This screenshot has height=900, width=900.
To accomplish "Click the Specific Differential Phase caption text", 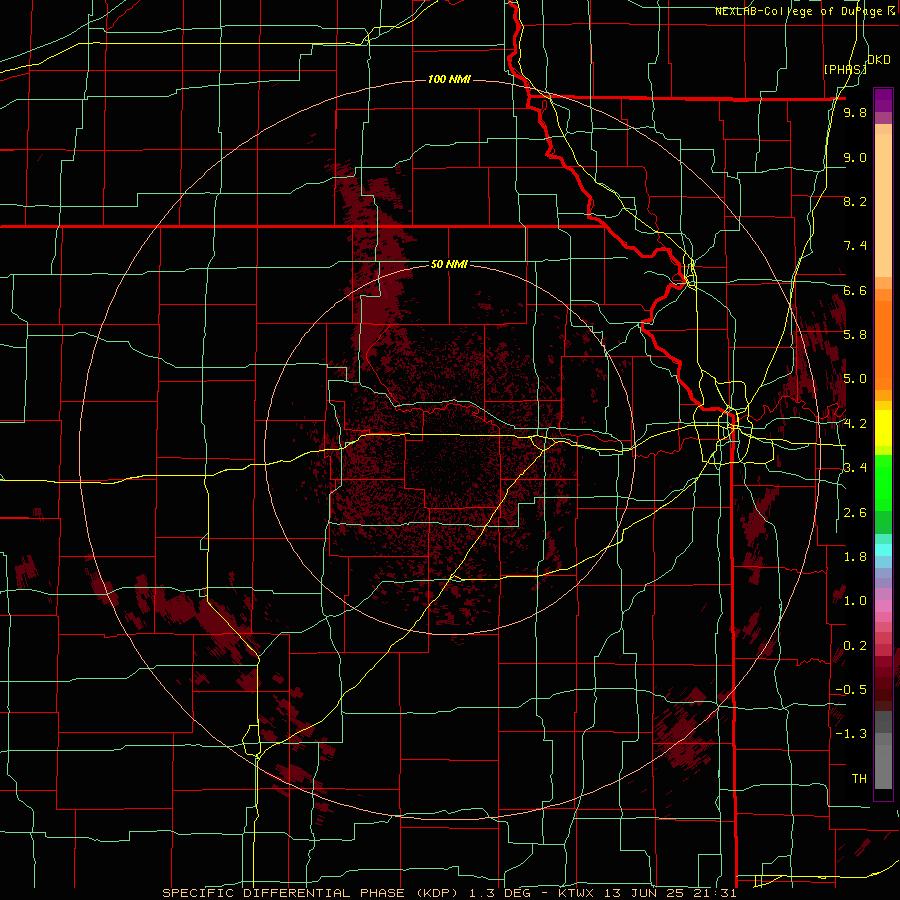I will [449, 893].
